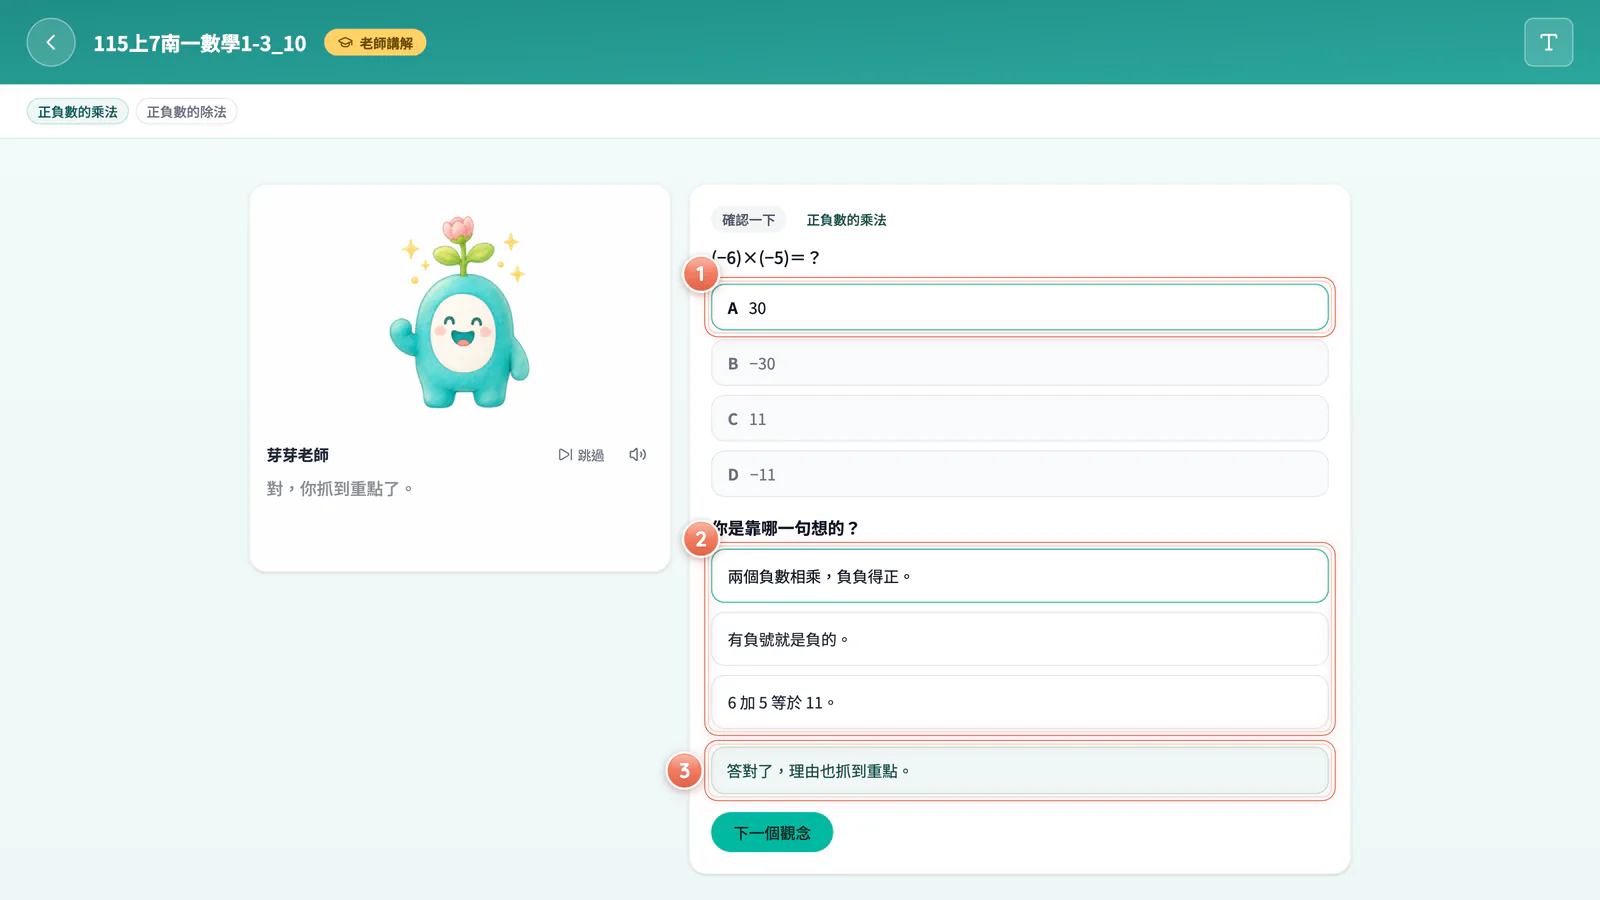
Task: Pick the reason 兩個負數相乘，負負得正
Action: pyautogui.click(x=1019, y=576)
